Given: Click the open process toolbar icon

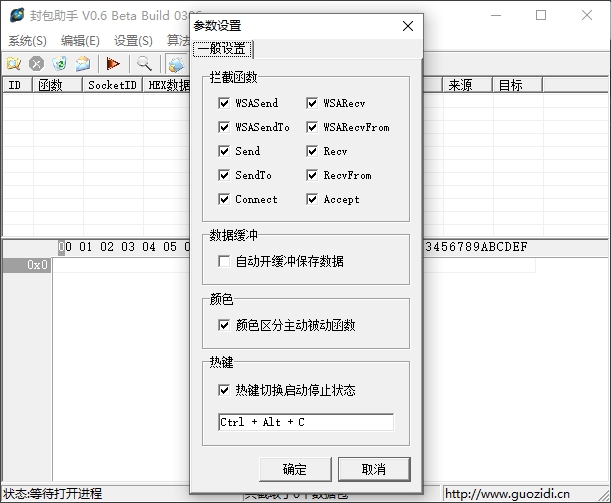Looking at the screenshot, I should 14,64.
